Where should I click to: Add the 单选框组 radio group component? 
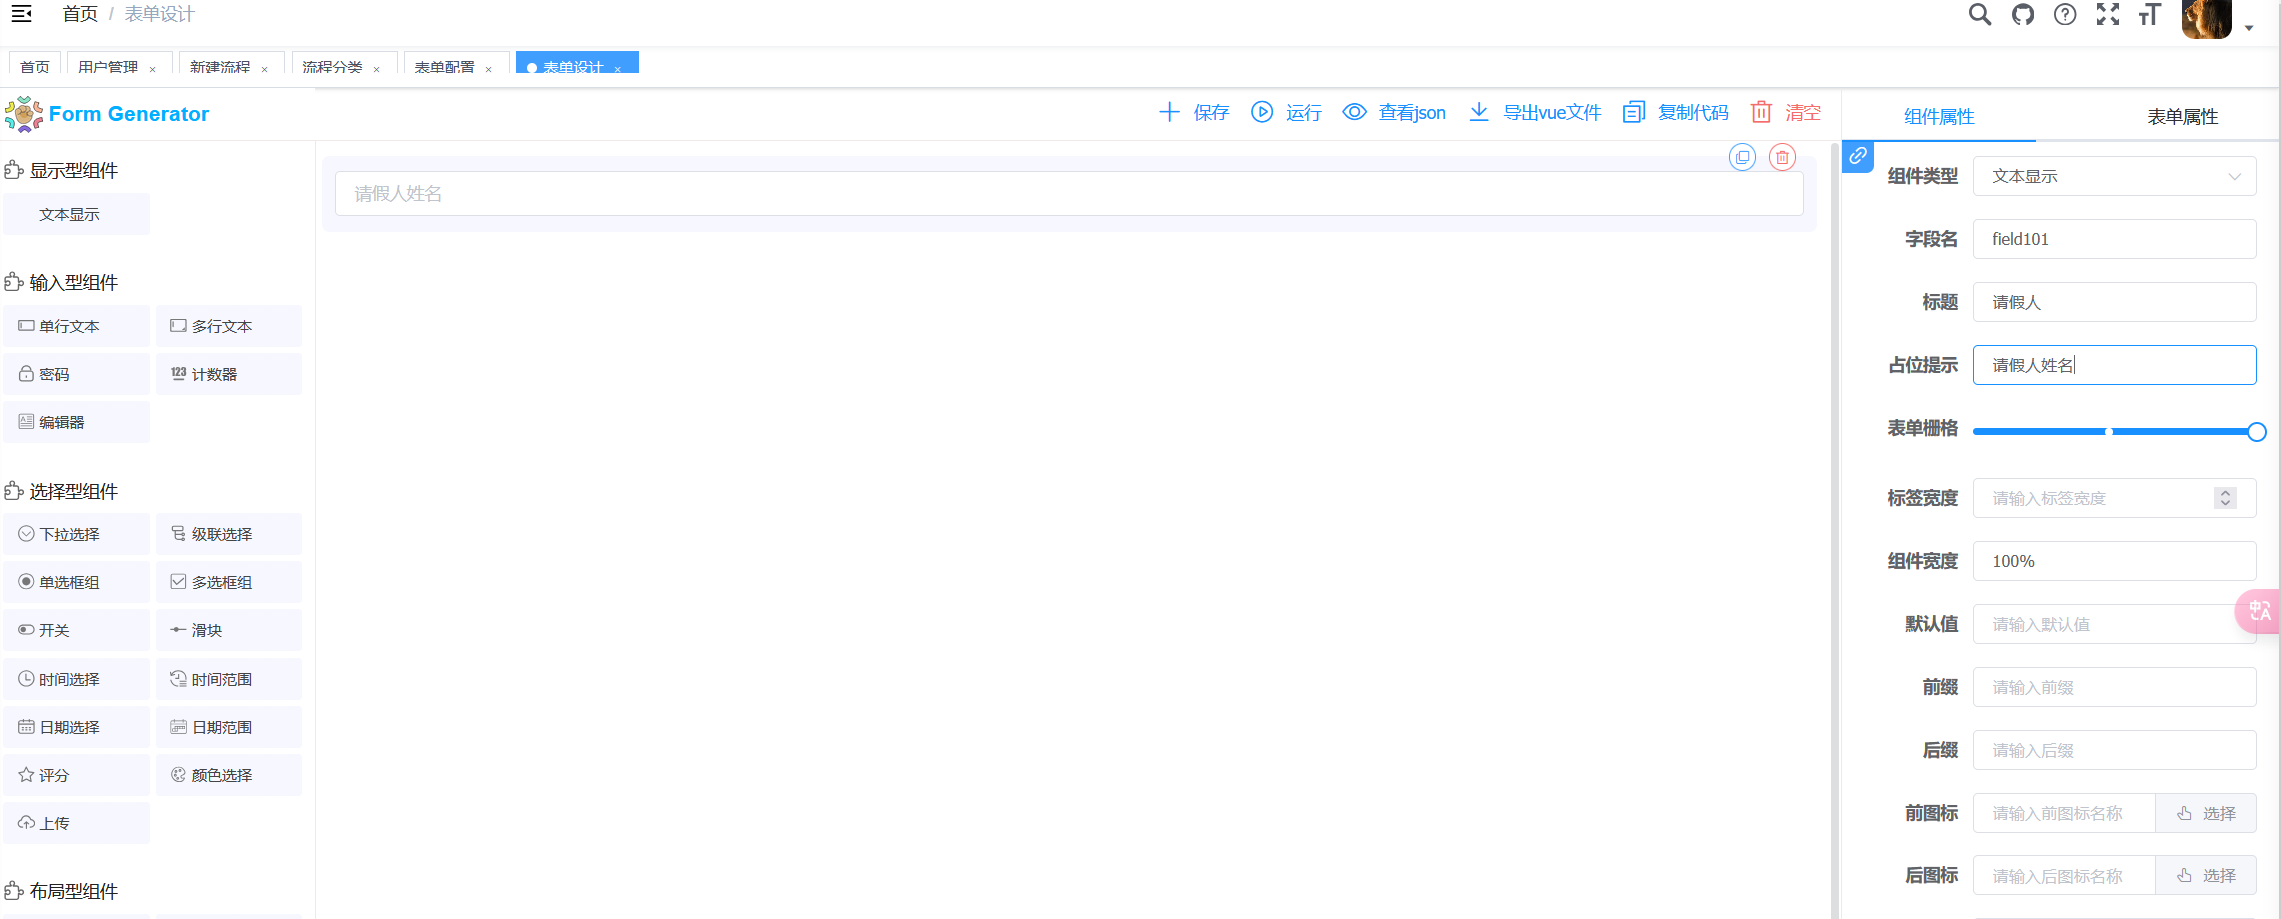(76, 582)
